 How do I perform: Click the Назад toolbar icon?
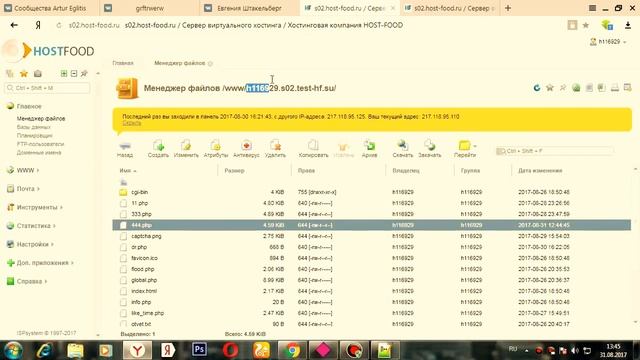[125, 147]
